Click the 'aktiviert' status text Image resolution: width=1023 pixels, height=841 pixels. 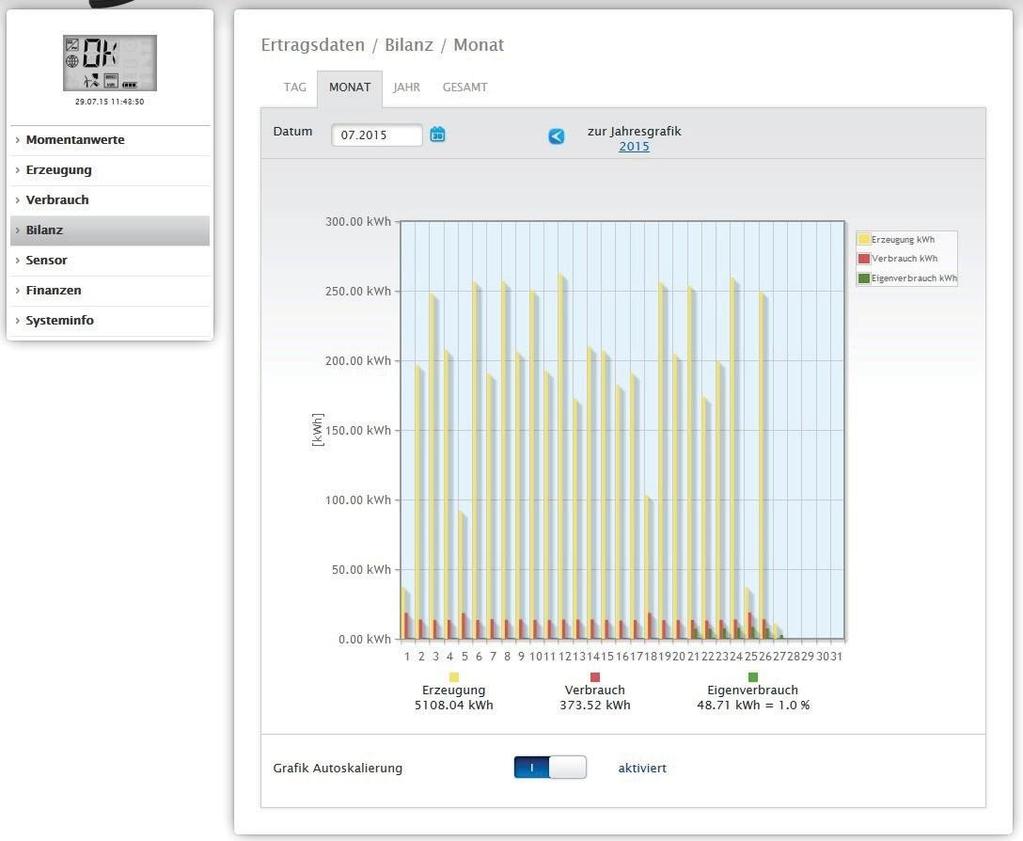643,768
